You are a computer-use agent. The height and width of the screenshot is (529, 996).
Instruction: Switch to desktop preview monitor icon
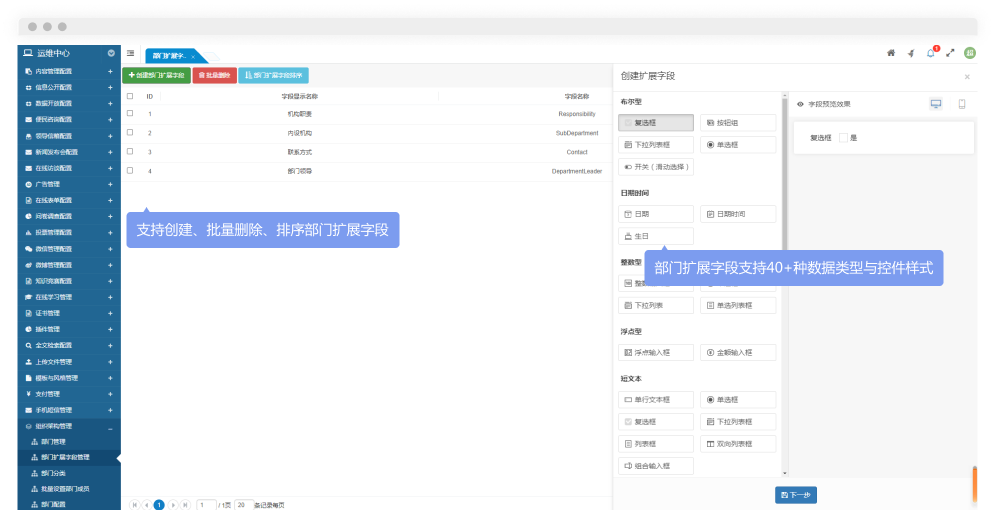(x=936, y=104)
